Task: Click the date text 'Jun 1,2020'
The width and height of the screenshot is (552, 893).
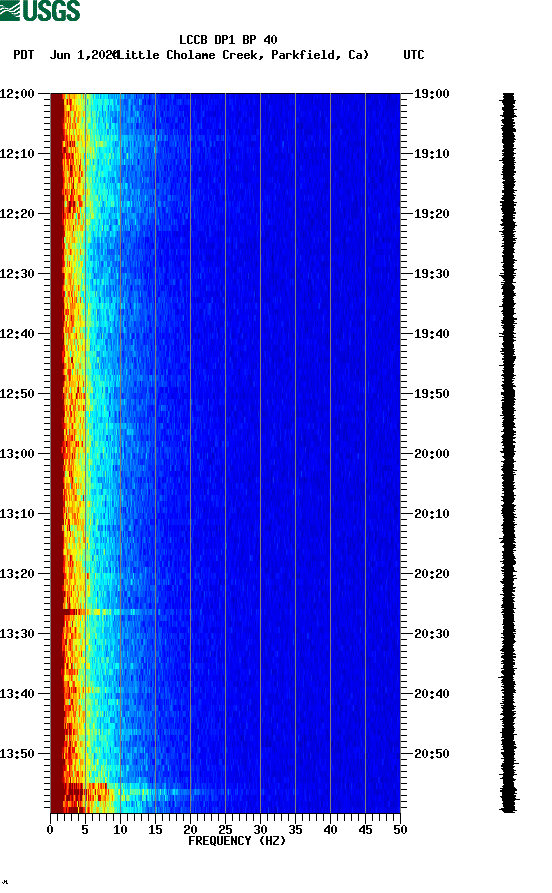Action: click(x=83, y=55)
